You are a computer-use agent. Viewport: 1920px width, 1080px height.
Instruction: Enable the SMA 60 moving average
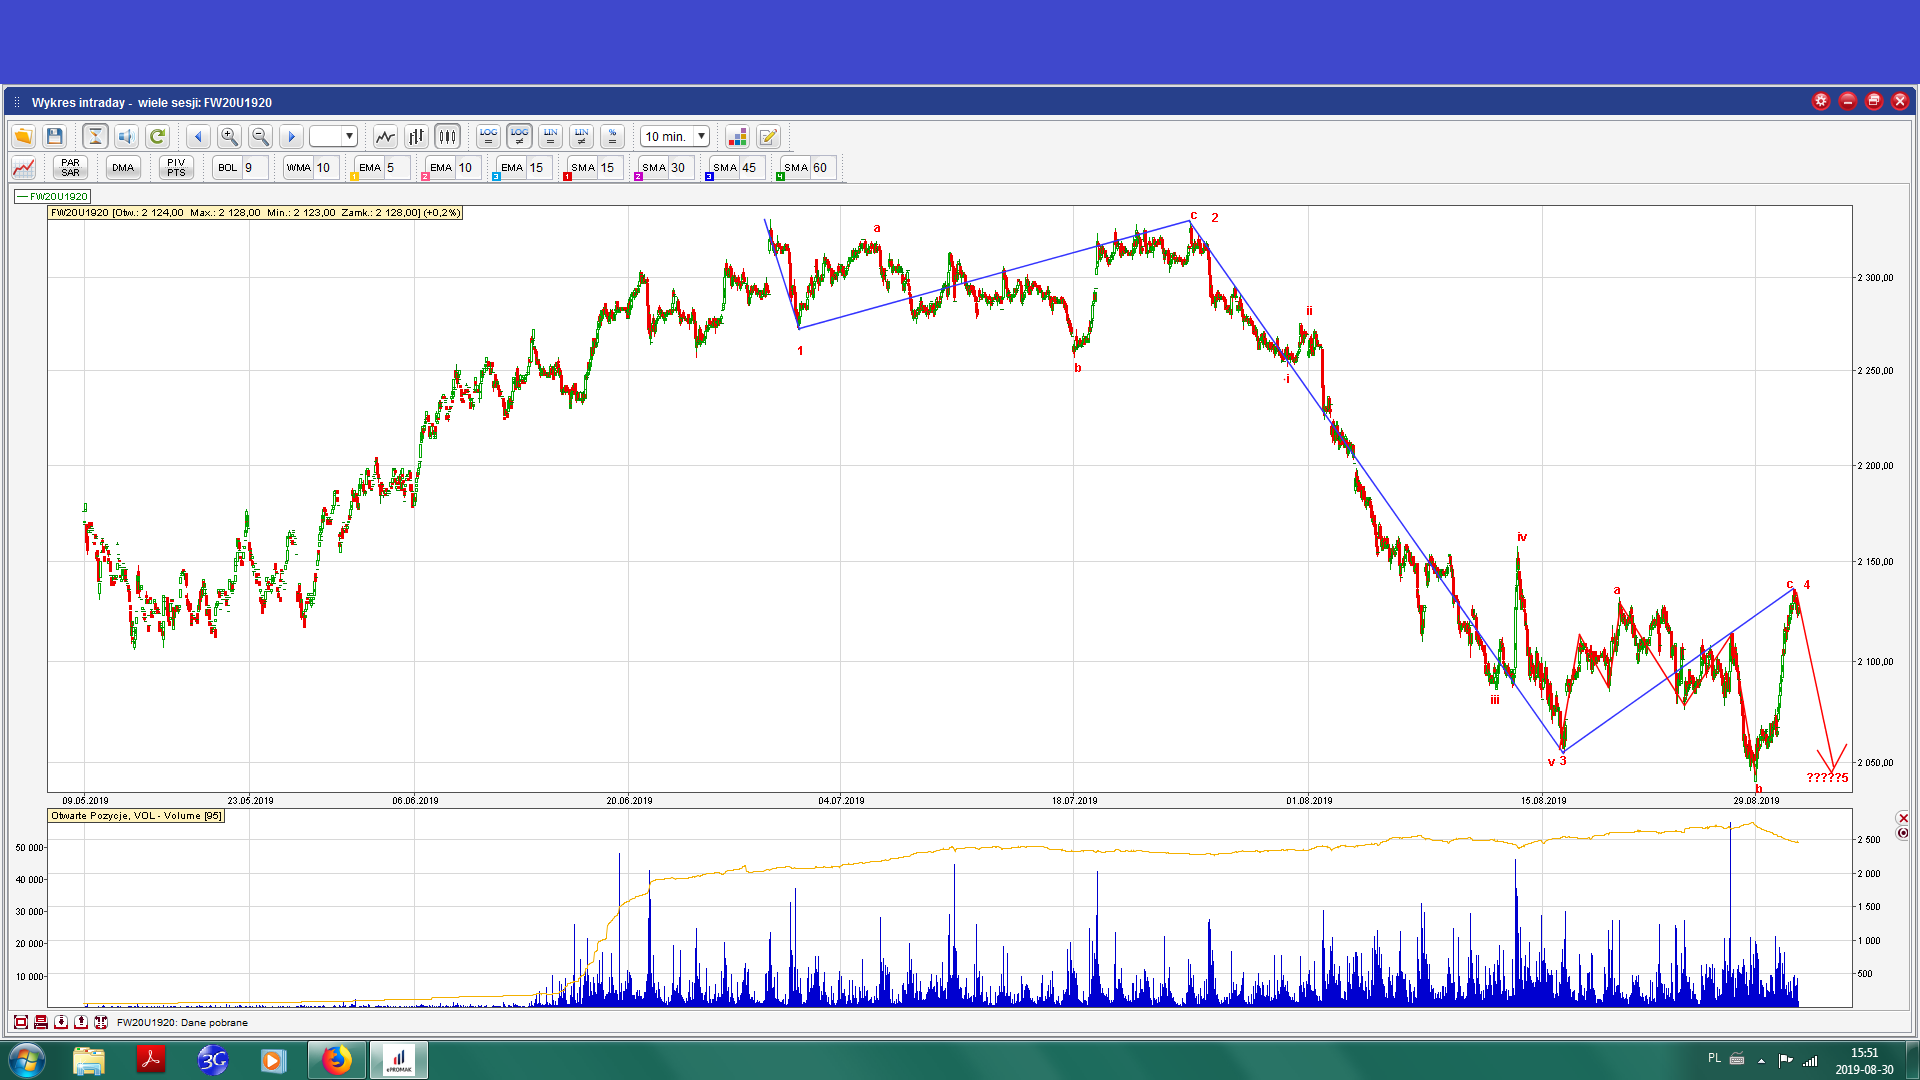point(796,168)
